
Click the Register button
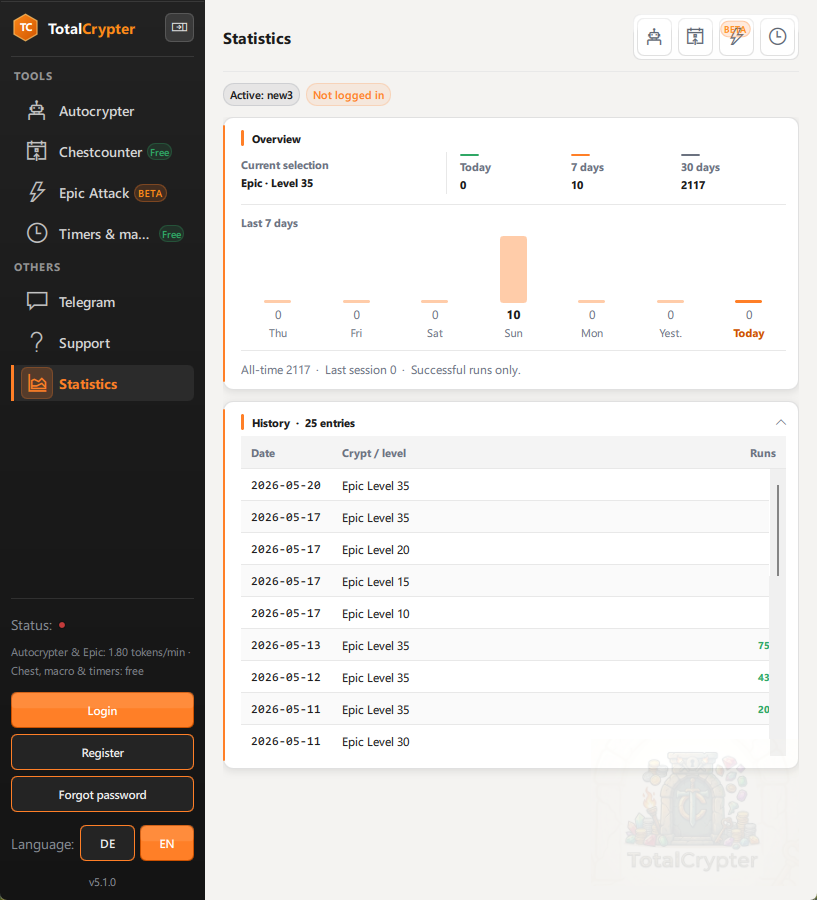[x=102, y=752]
